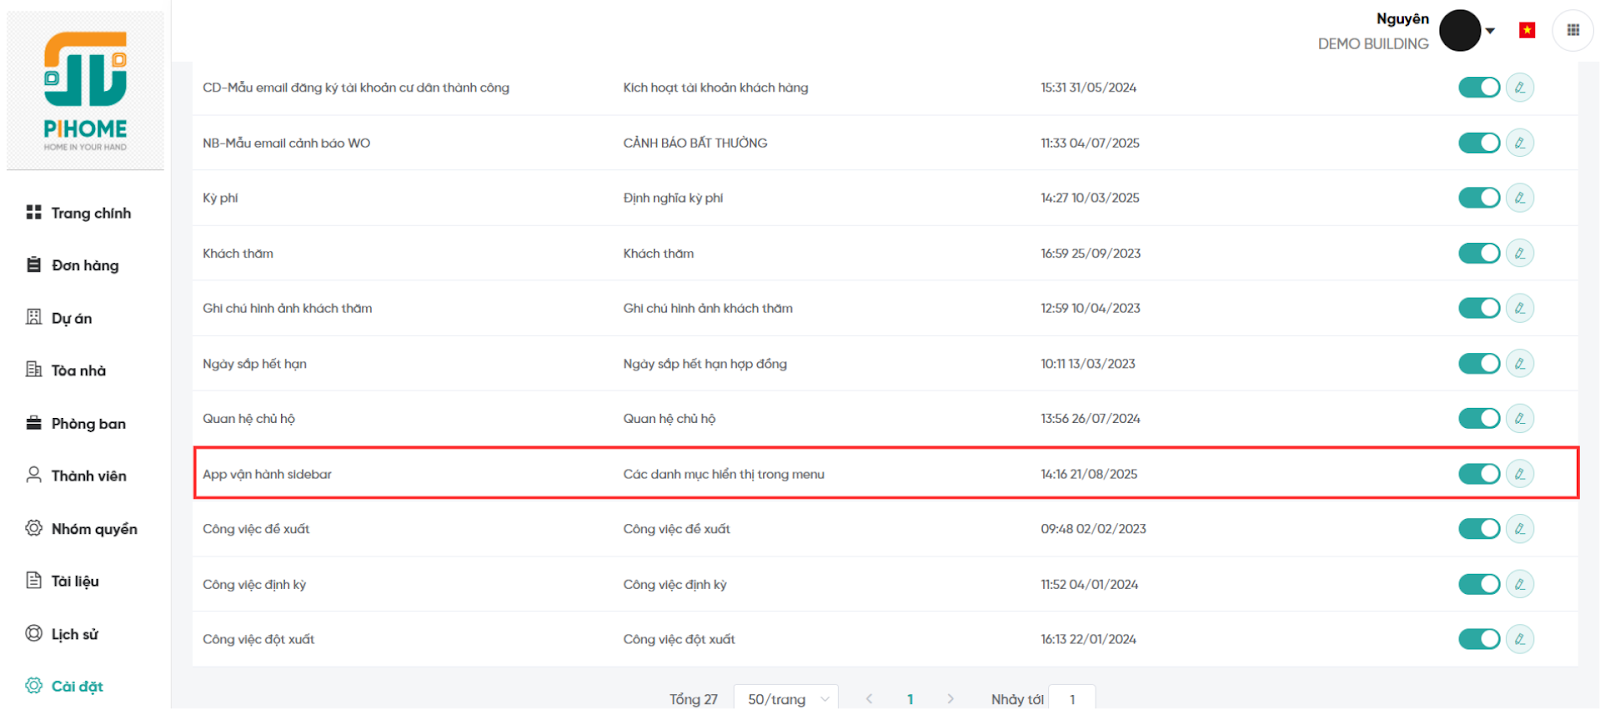
Task: Go to next page arrow in pagination
Action: [950, 699]
